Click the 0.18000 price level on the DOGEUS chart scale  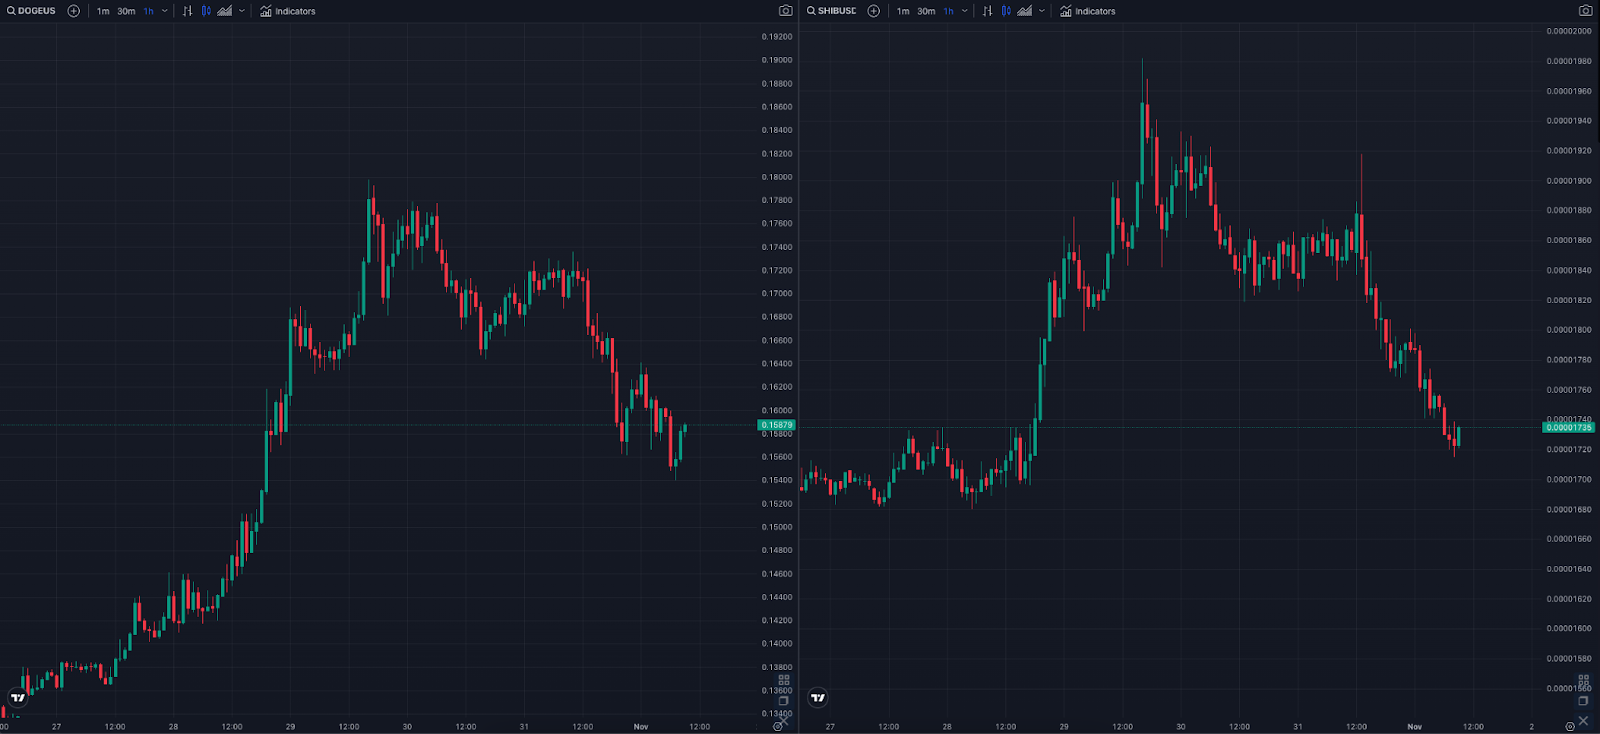tap(777, 177)
